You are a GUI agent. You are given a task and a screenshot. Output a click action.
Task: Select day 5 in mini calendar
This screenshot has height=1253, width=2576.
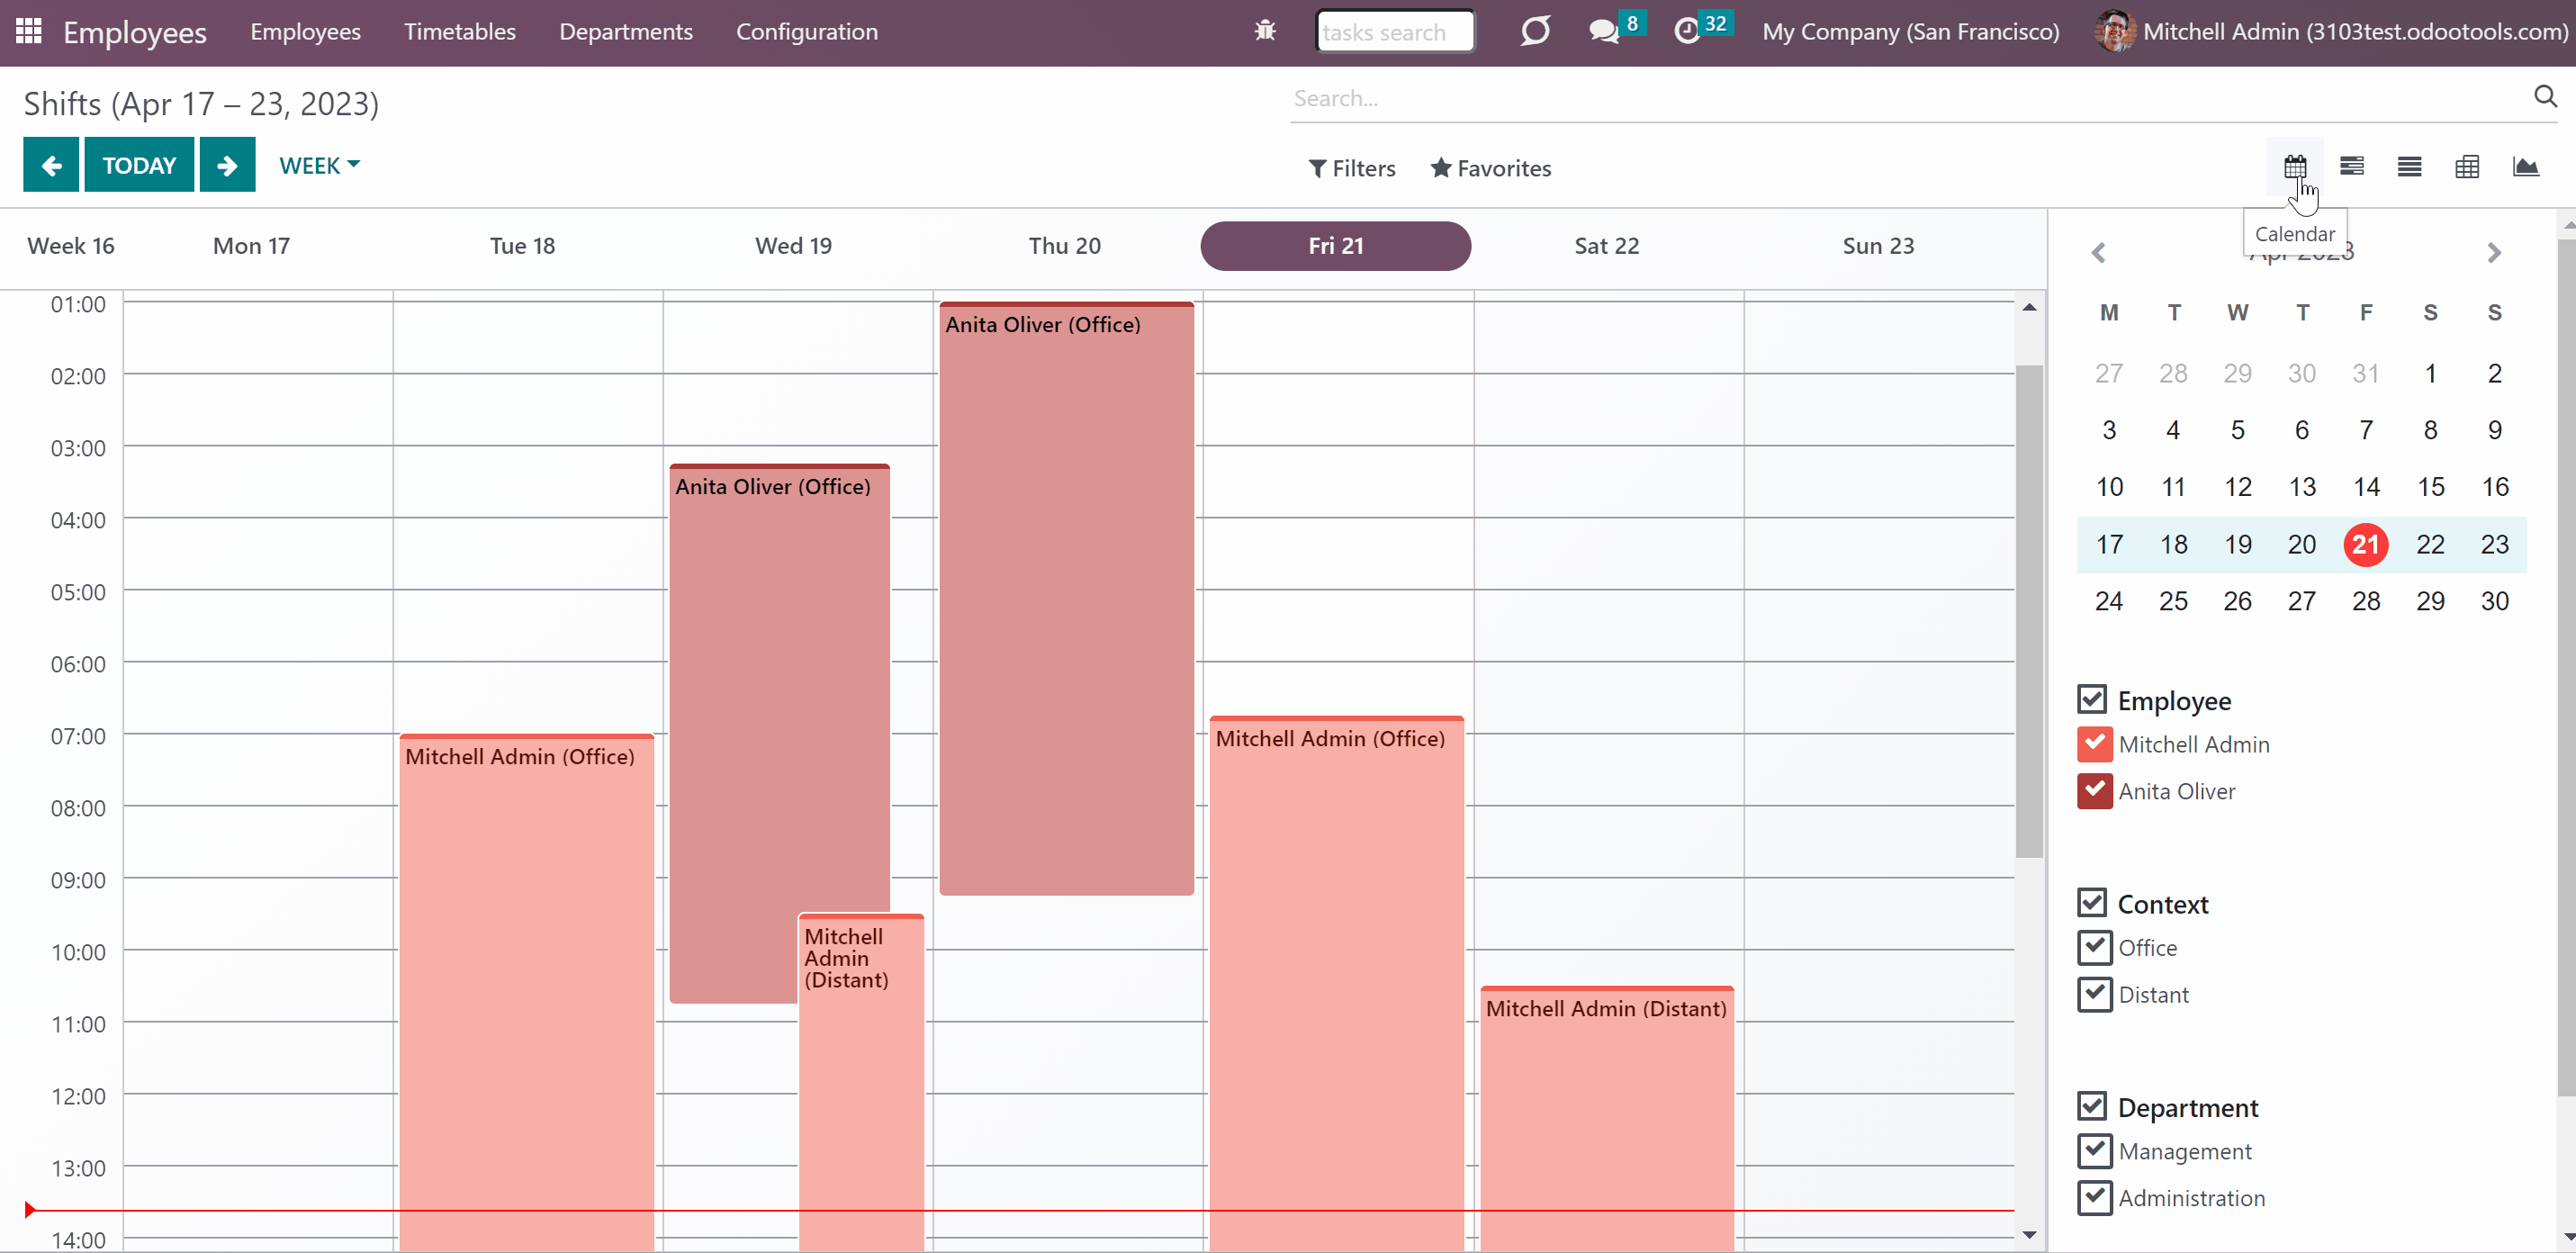click(x=2237, y=430)
